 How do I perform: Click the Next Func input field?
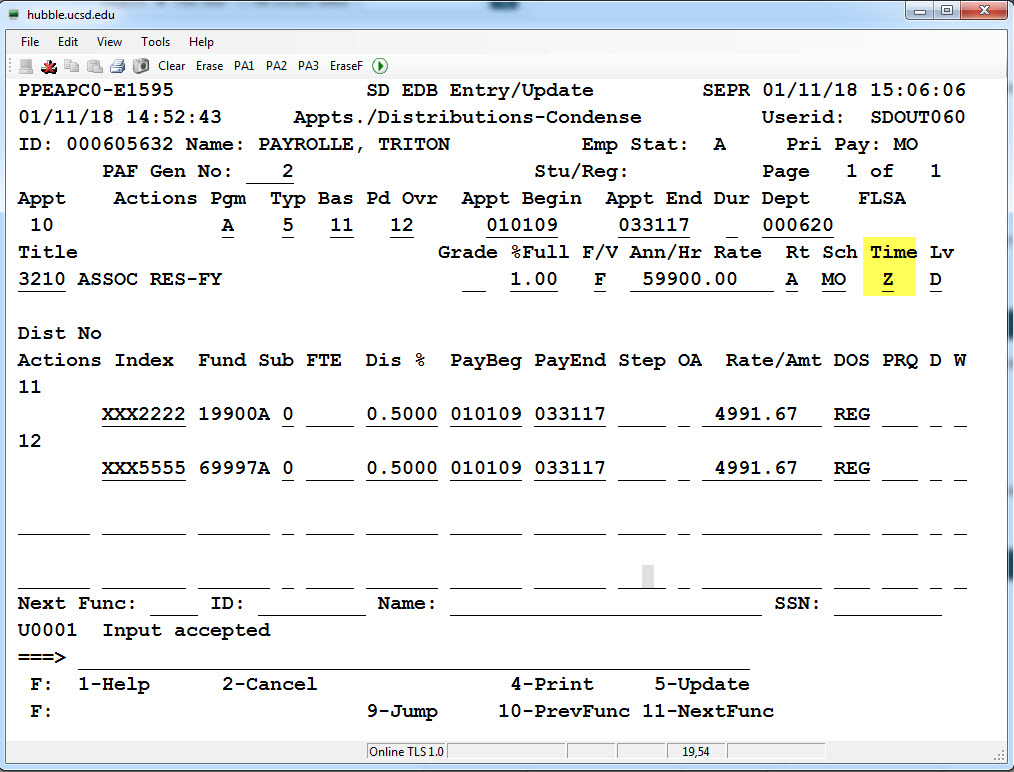173,605
